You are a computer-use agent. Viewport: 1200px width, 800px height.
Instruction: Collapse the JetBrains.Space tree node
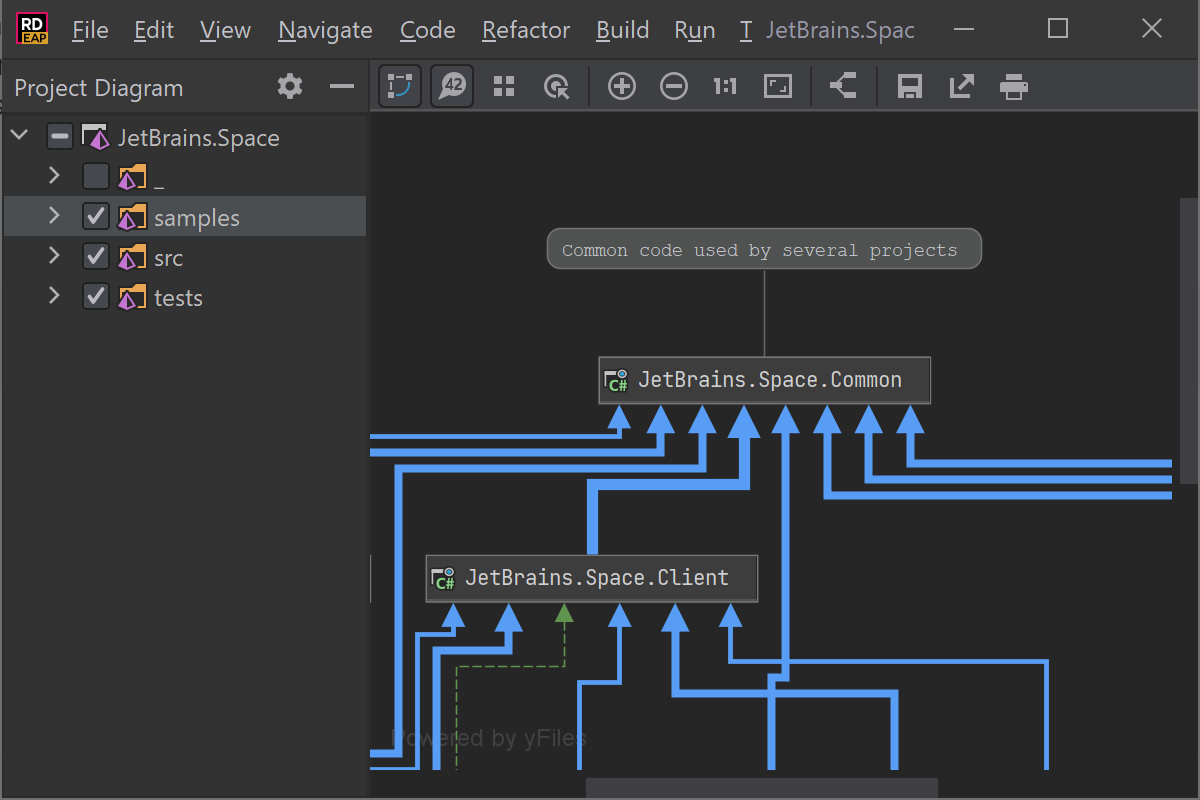[x=19, y=134]
